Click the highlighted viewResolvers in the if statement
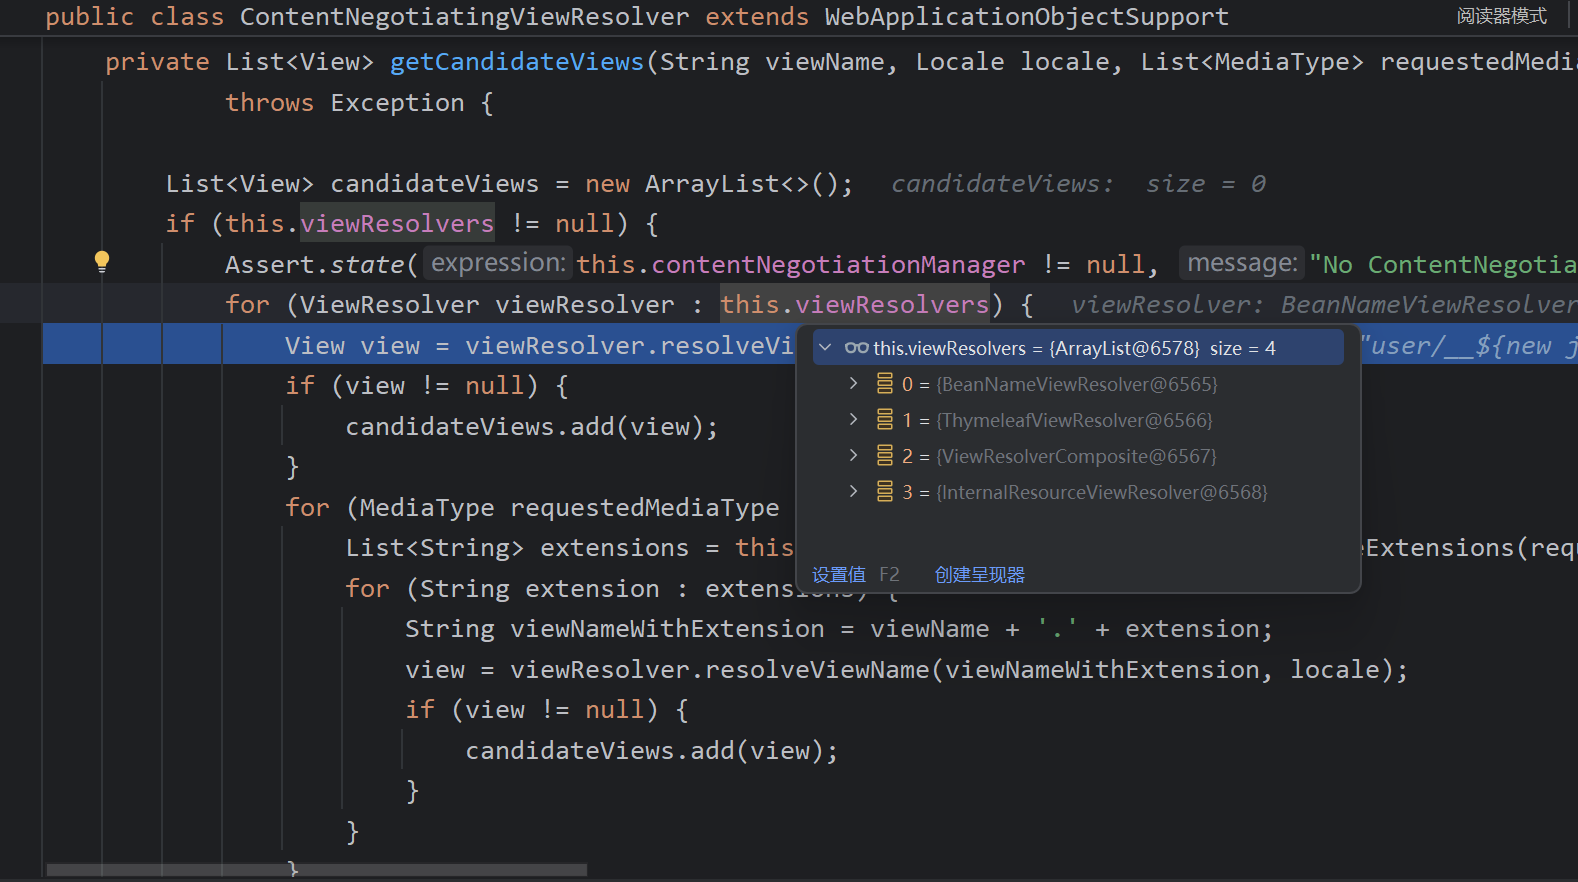Image resolution: width=1578 pixels, height=882 pixels. tap(397, 224)
